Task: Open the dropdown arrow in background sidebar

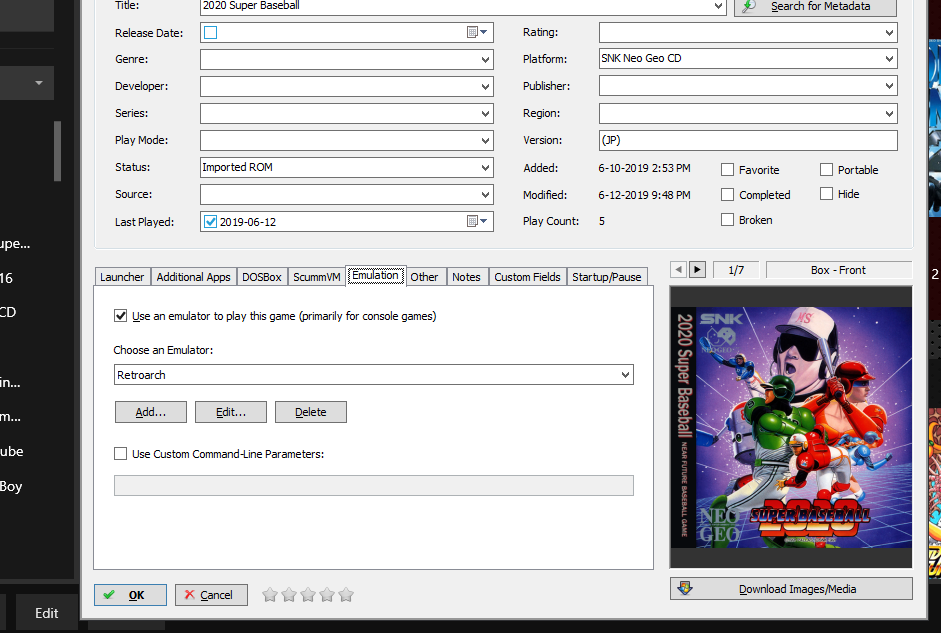Action: coord(39,83)
